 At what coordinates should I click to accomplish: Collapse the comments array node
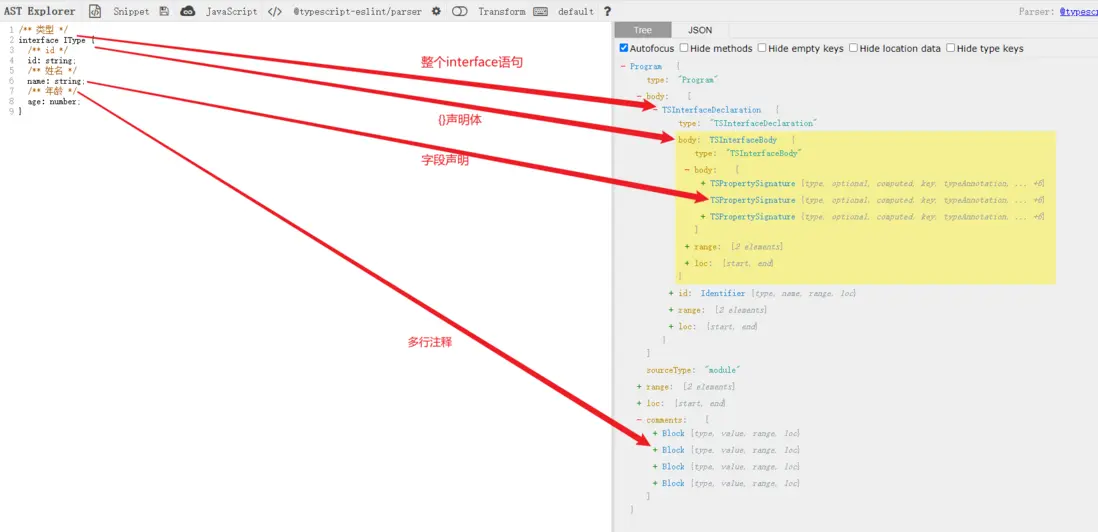[x=639, y=420]
